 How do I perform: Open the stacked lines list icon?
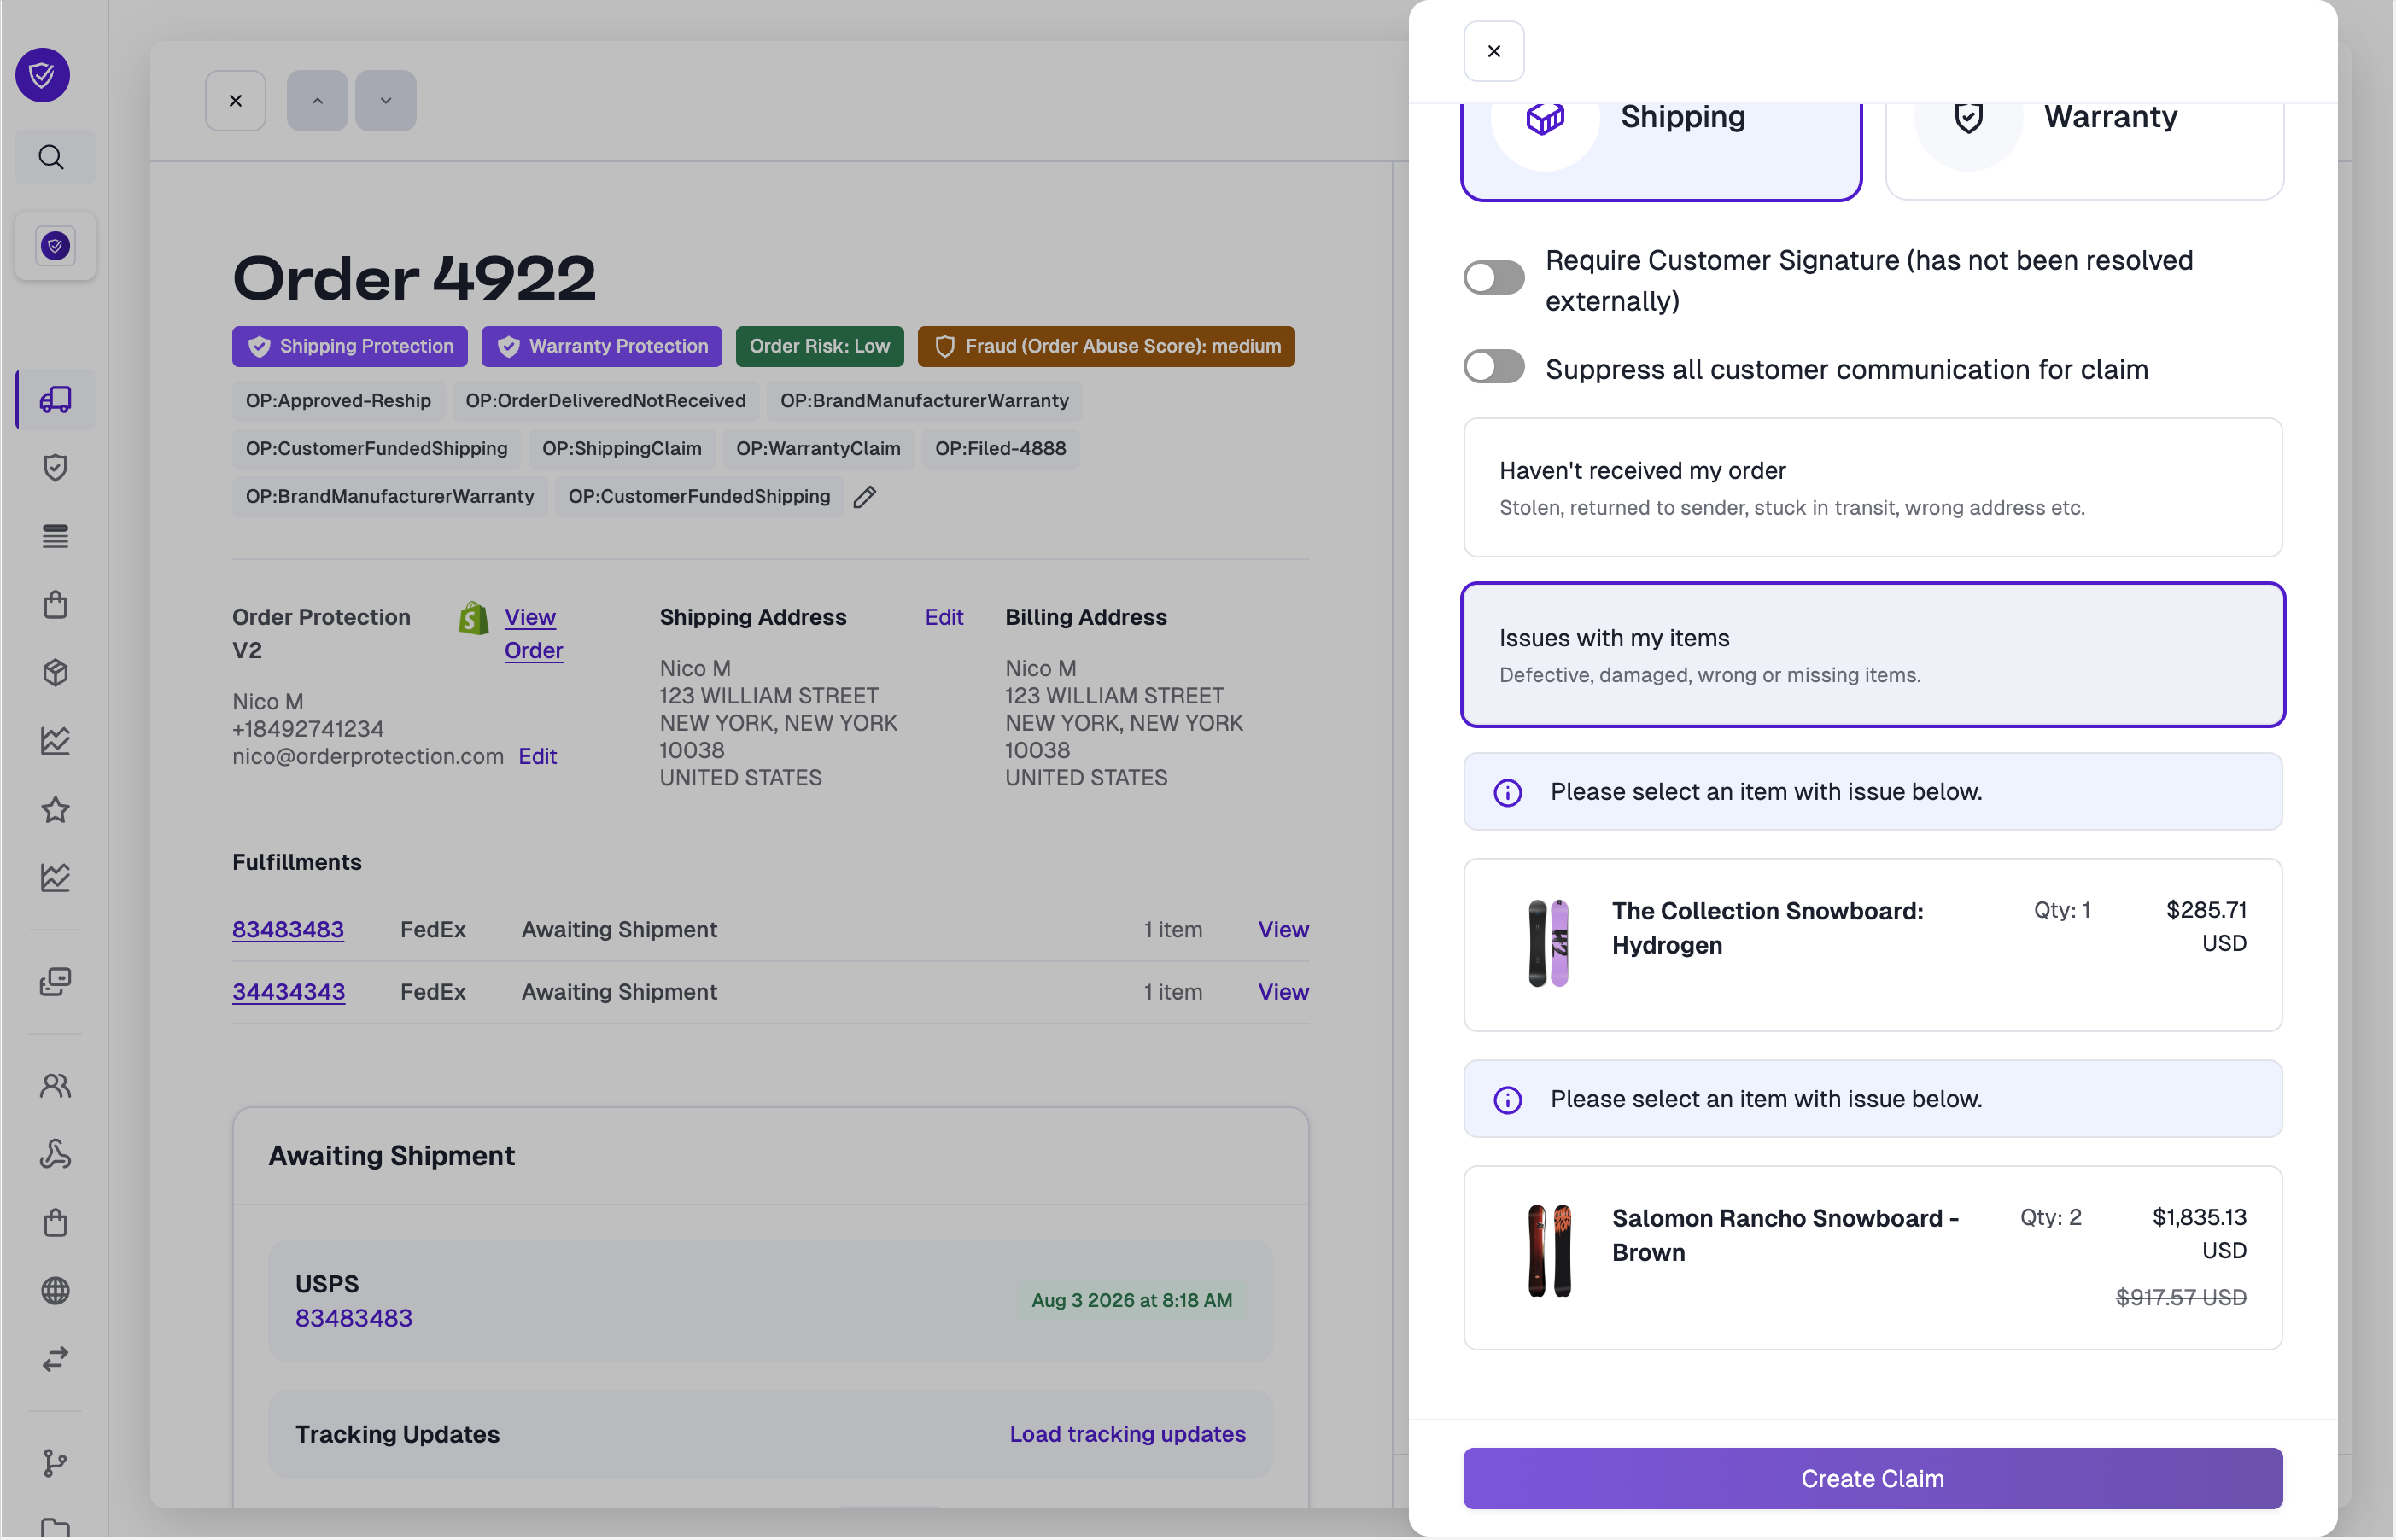point(55,536)
